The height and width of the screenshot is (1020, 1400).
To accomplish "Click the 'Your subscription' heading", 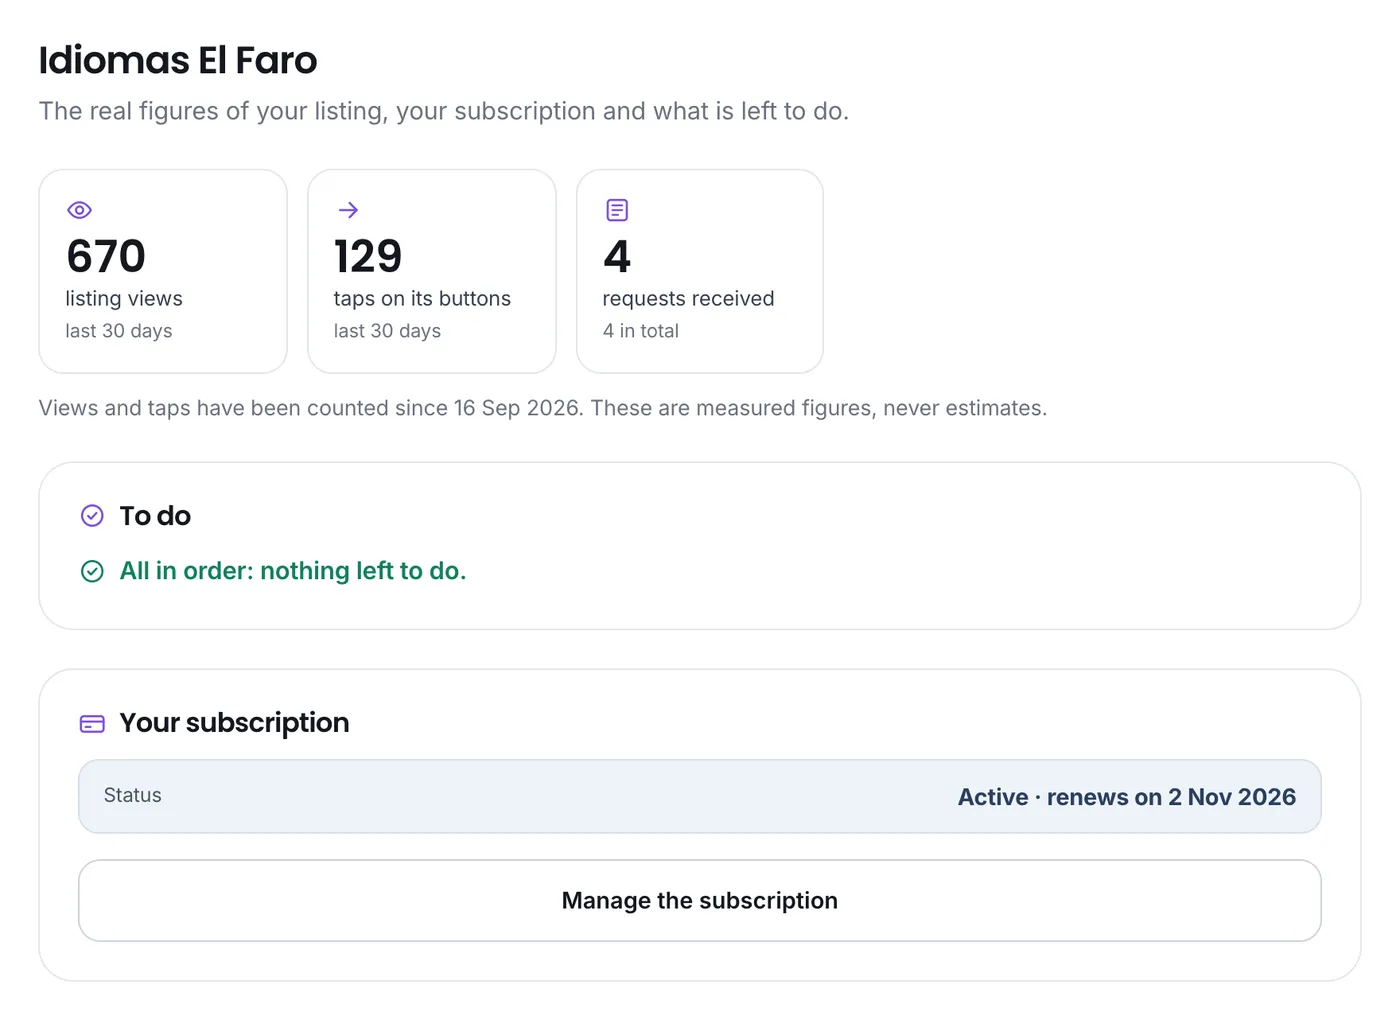I will (234, 723).
